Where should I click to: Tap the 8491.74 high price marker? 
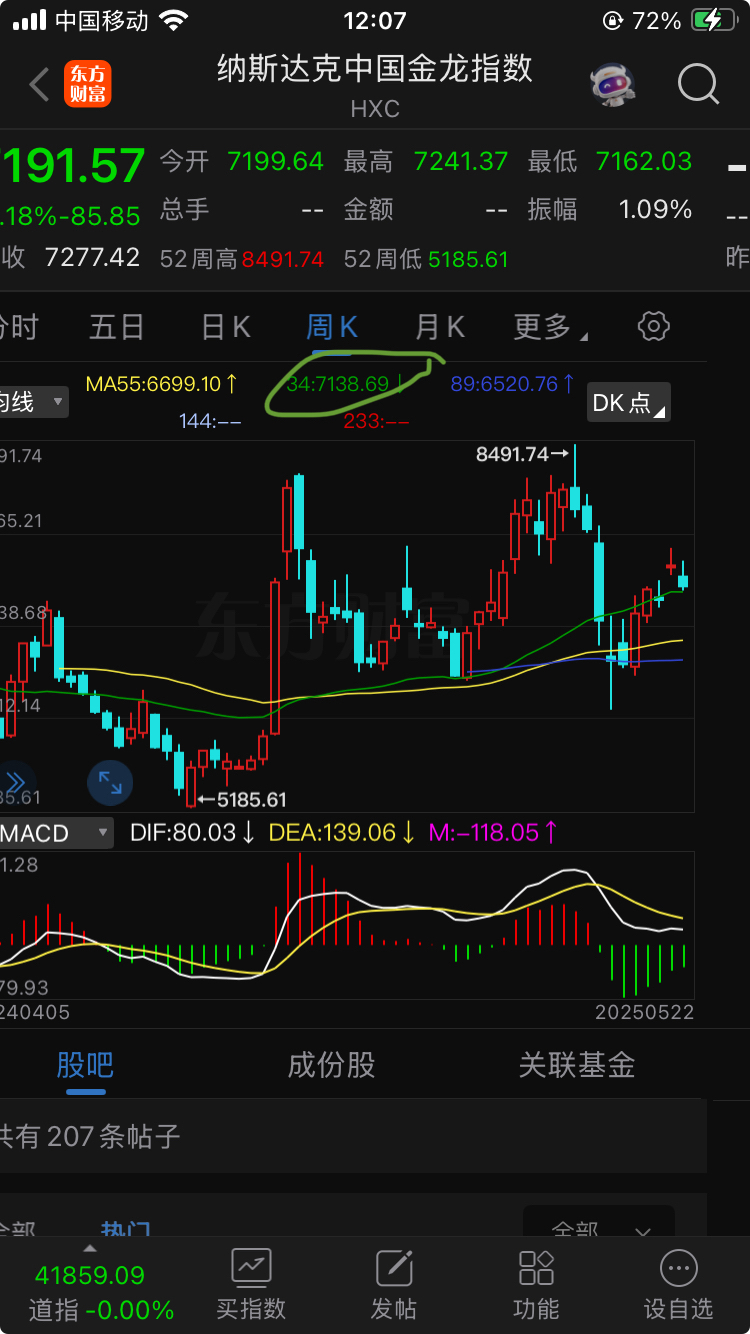[522, 454]
